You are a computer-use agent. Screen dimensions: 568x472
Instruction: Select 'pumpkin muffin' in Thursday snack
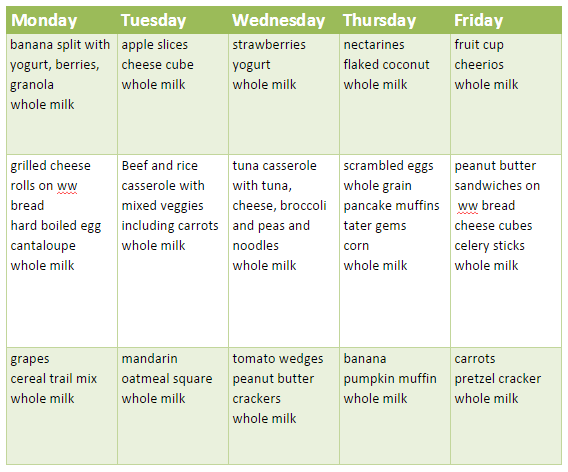(390, 379)
